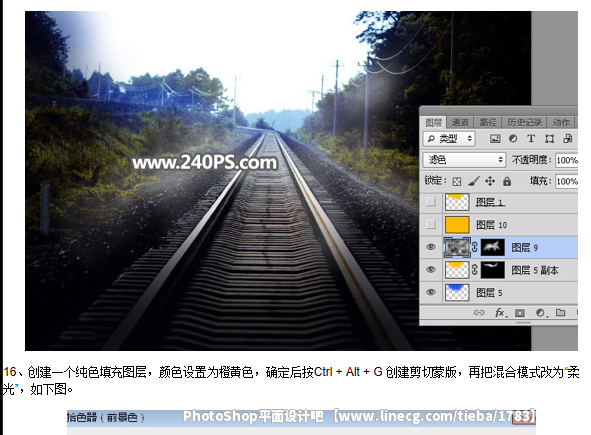Select the blue 图层 5 thumbnail
The height and width of the screenshot is (435, 591).
tap(457, 293)
